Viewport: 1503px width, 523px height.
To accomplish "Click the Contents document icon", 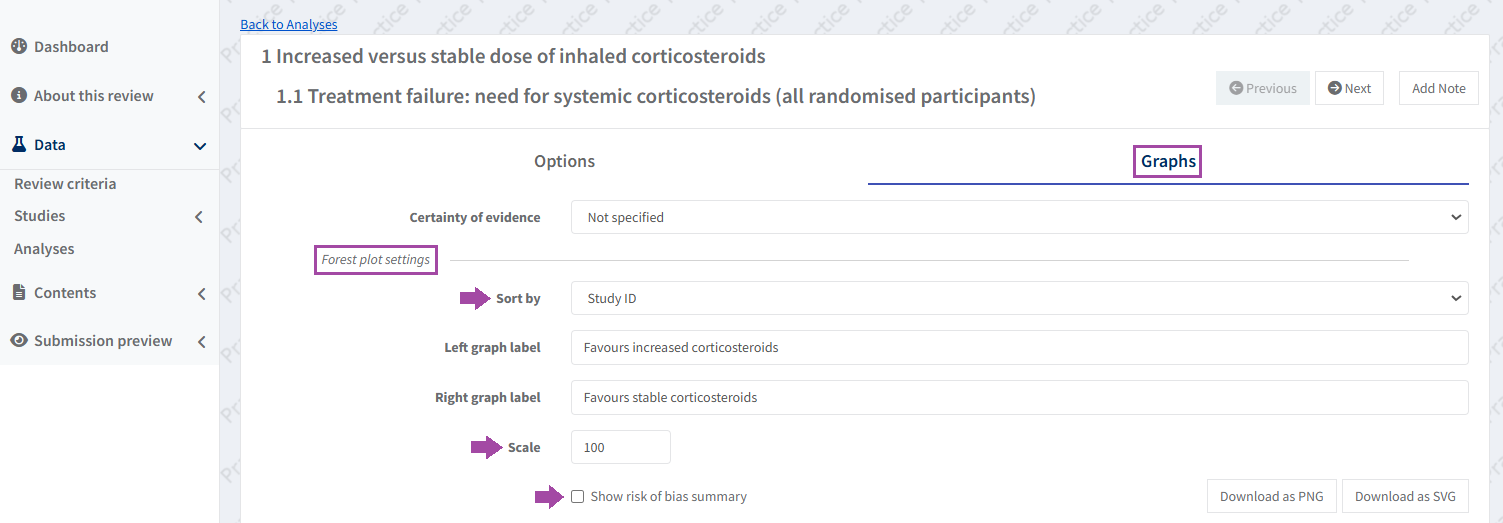I will (19, 293).
